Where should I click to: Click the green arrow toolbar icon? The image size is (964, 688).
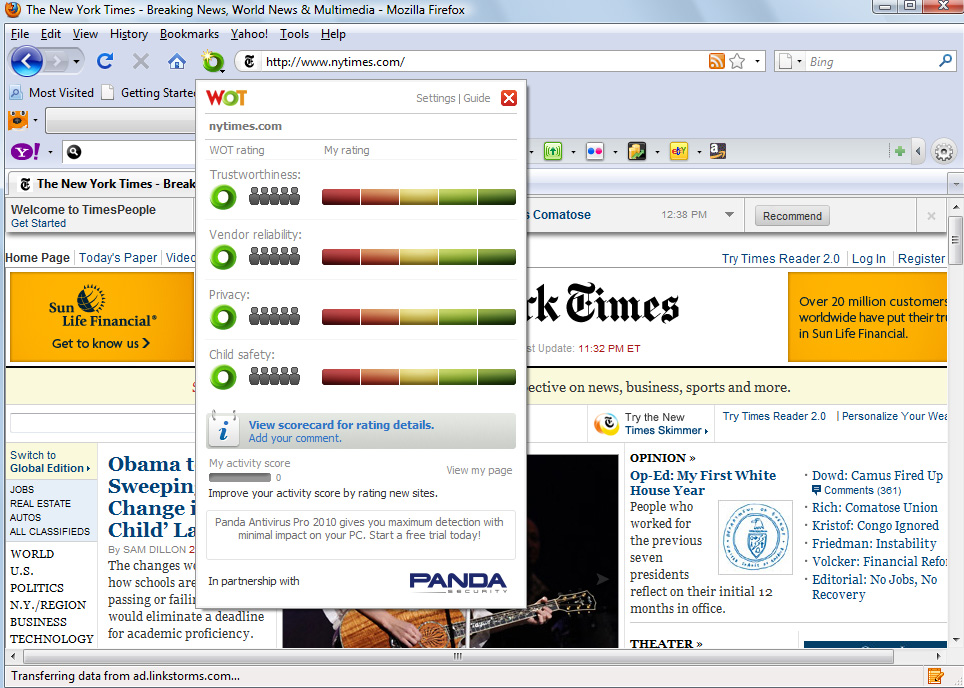pos(553,151)
